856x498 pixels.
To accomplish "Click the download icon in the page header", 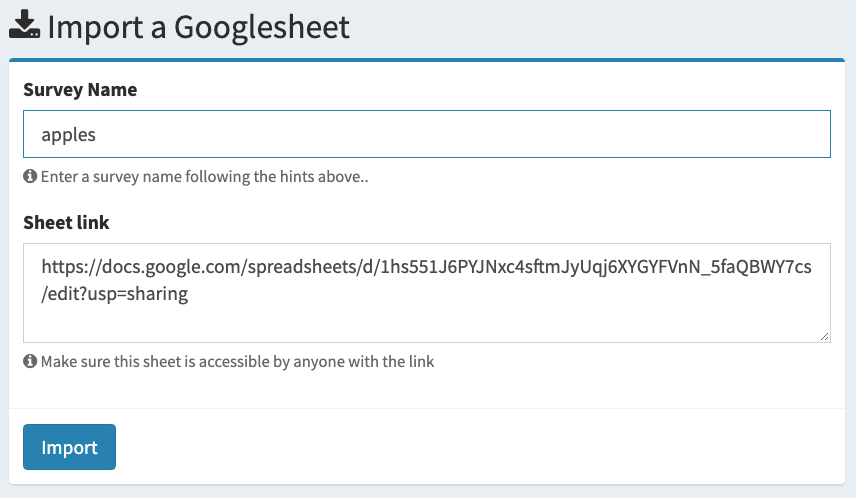I will 25,26.
